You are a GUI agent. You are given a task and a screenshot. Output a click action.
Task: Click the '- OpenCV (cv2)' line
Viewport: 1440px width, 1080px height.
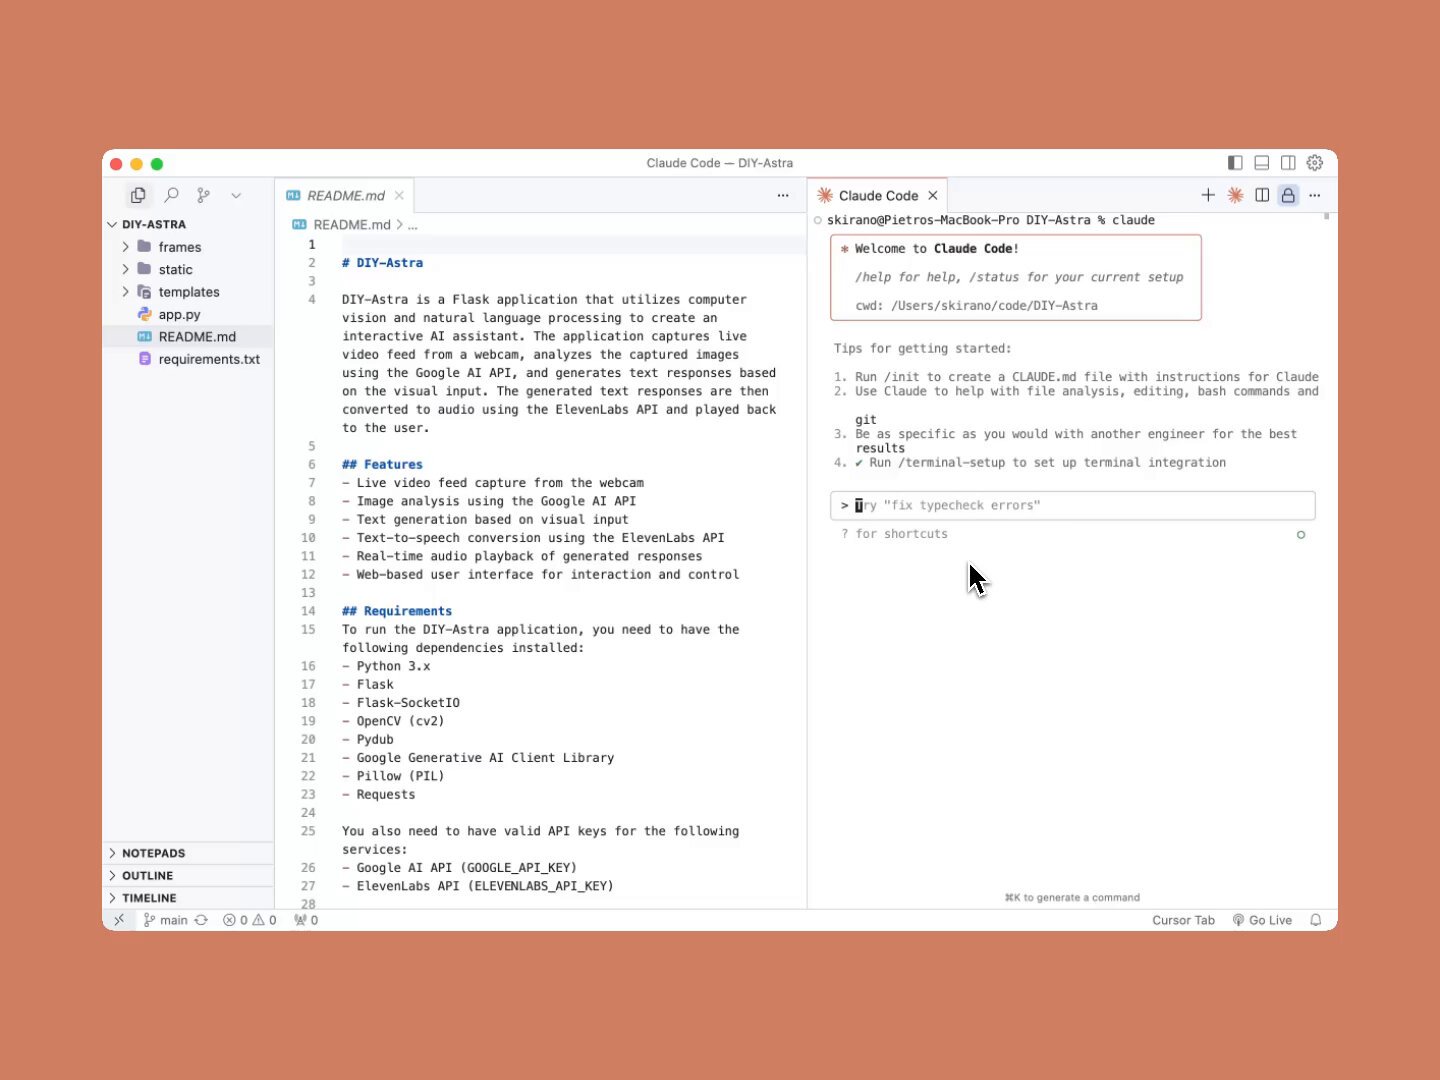pos(393,721)
